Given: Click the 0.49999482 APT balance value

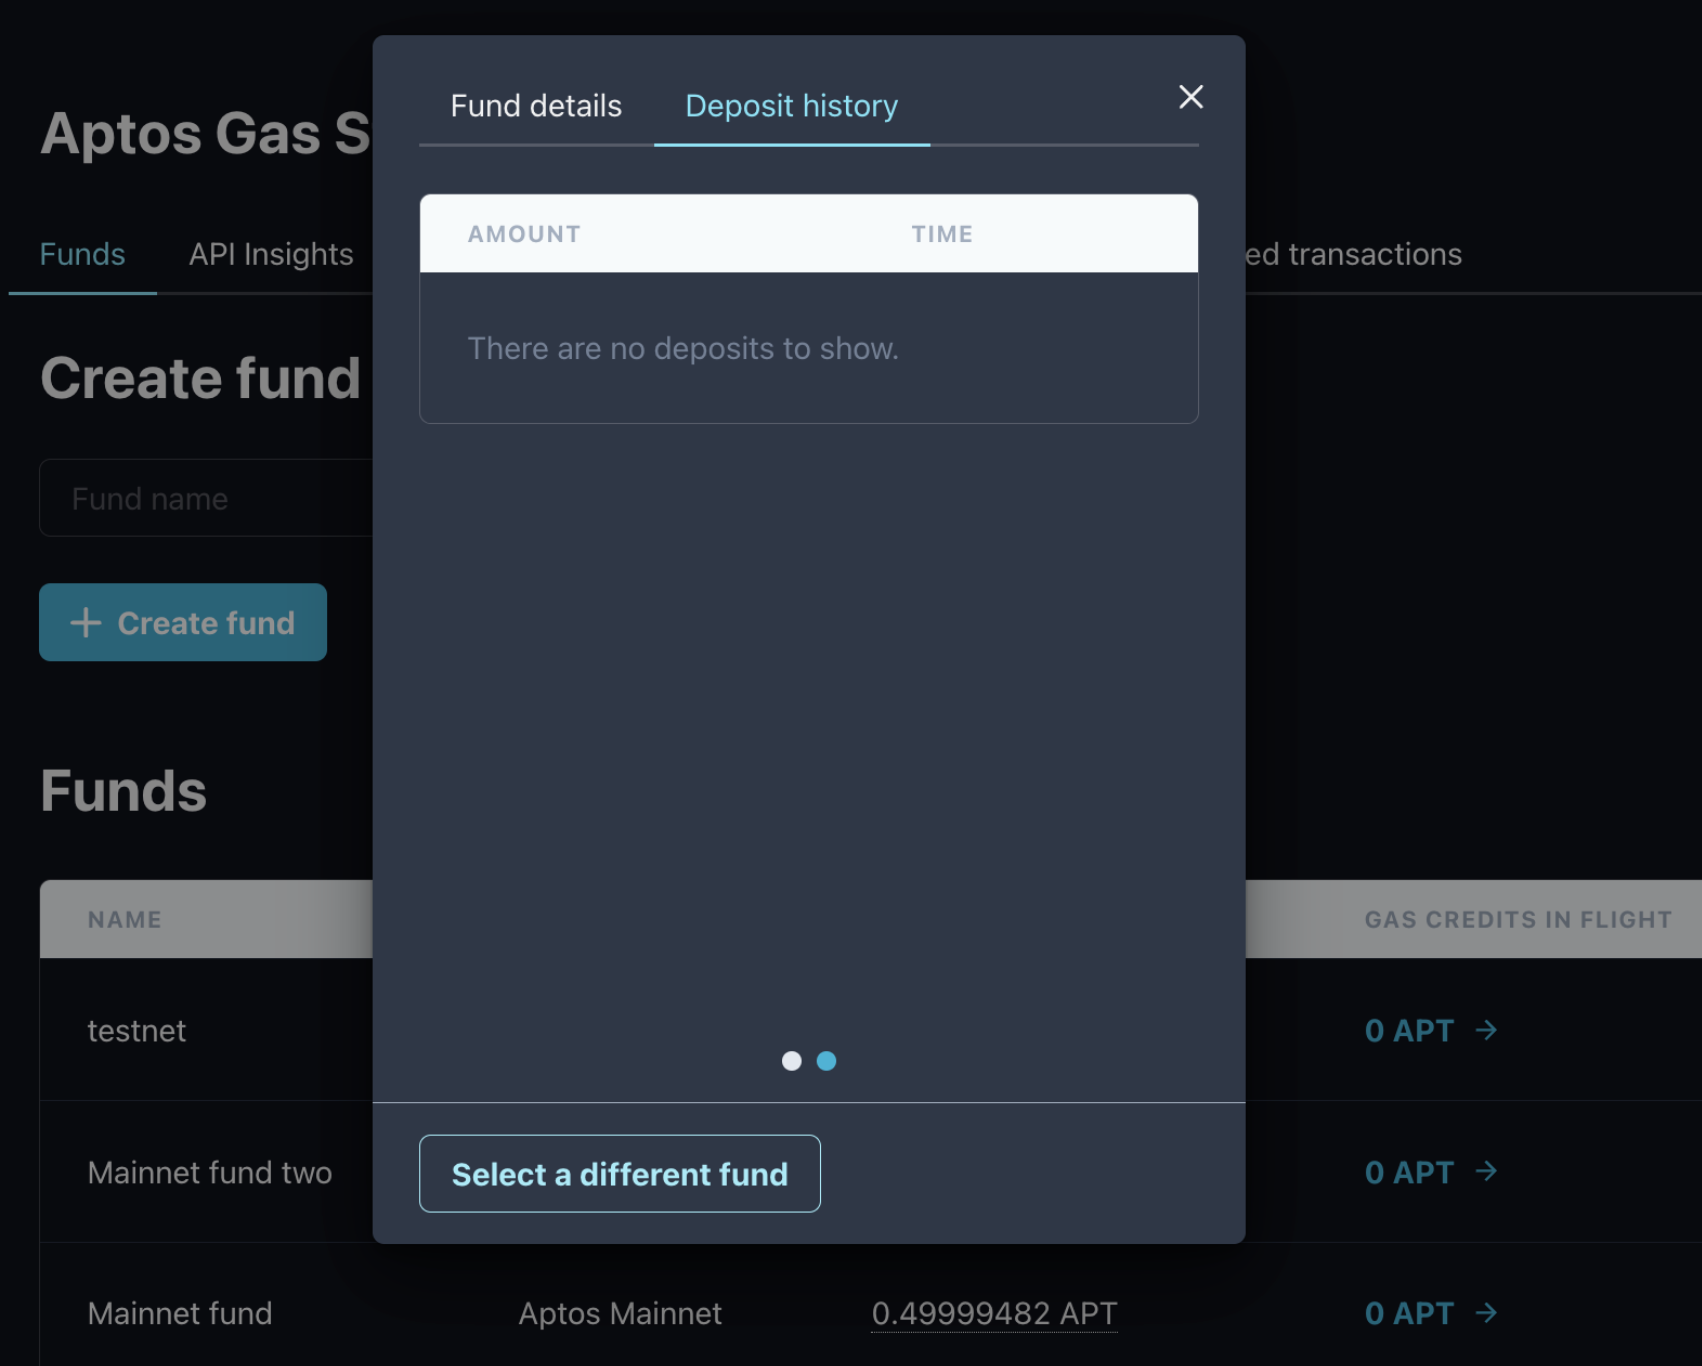Looking at the screenshot, I should point(994,1313).
